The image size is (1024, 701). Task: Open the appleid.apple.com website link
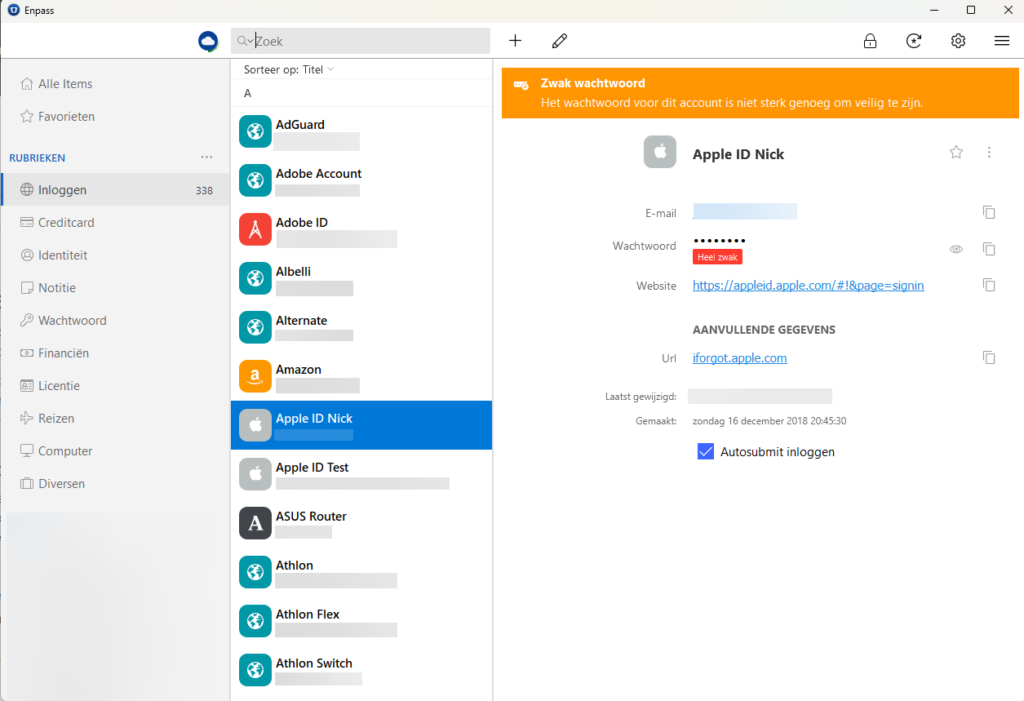pos(808,285)
